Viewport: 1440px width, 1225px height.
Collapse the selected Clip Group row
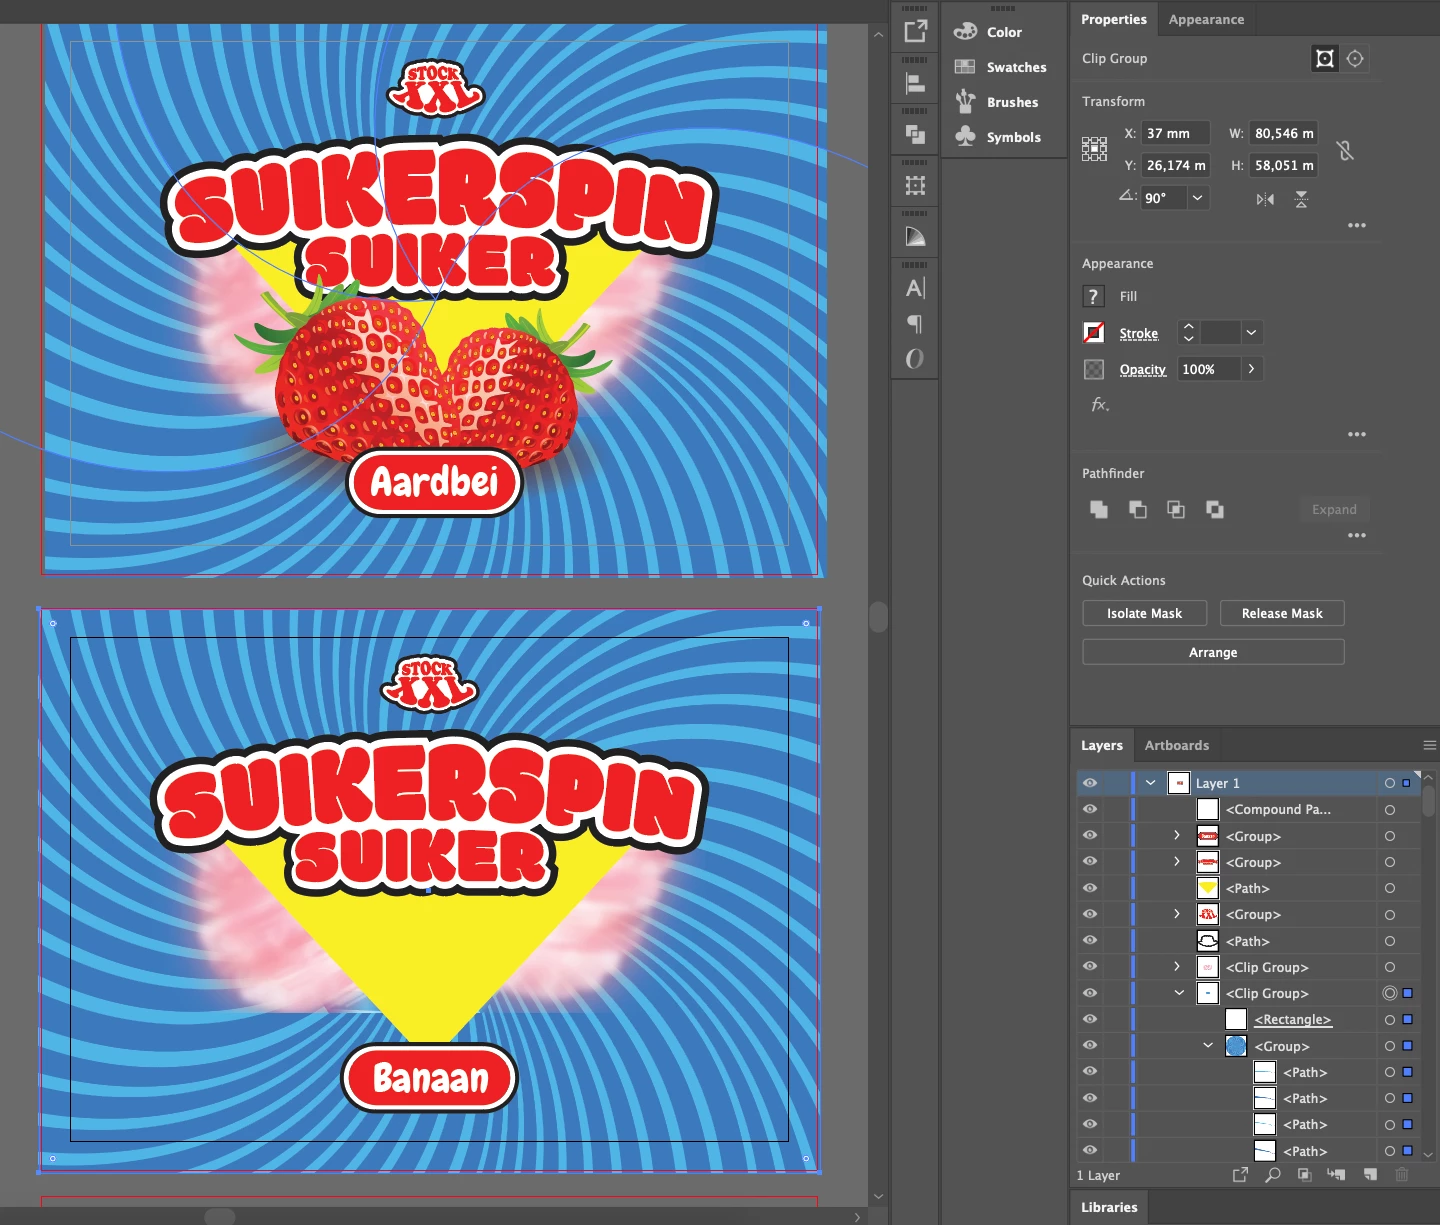pyautogui.click(x=1179, y=993)
